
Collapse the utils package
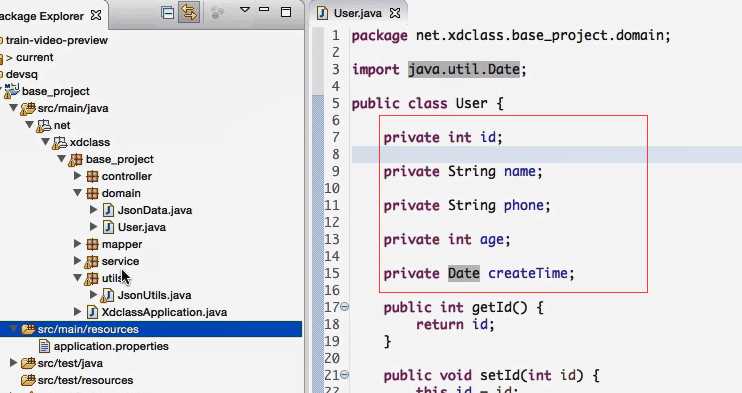coord(78,278)
